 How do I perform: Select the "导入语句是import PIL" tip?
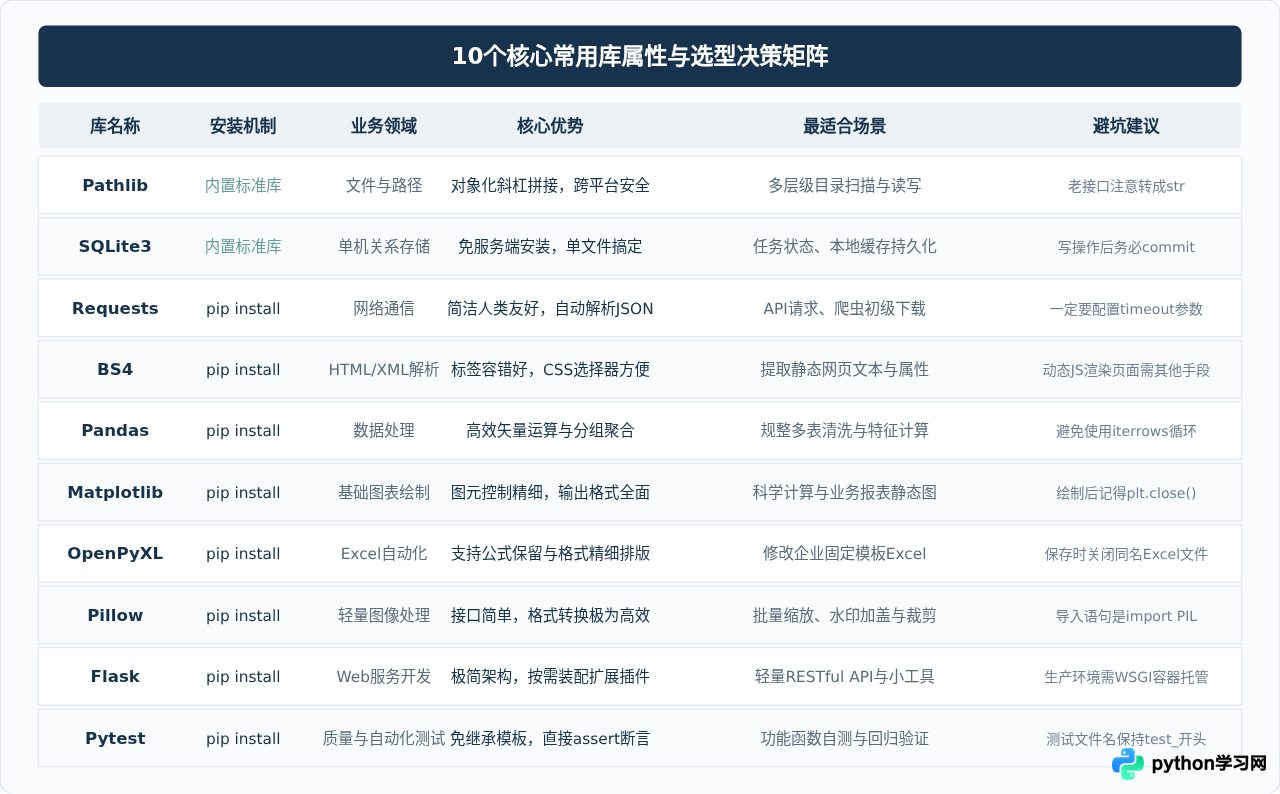1126,616
